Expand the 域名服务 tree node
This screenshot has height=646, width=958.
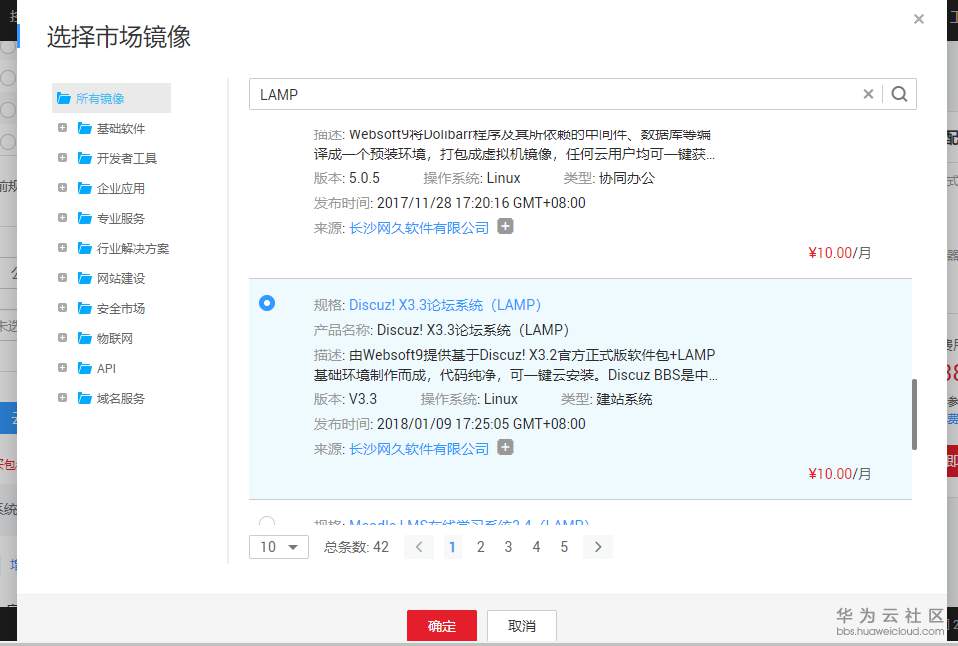click(x=62, y=397)
